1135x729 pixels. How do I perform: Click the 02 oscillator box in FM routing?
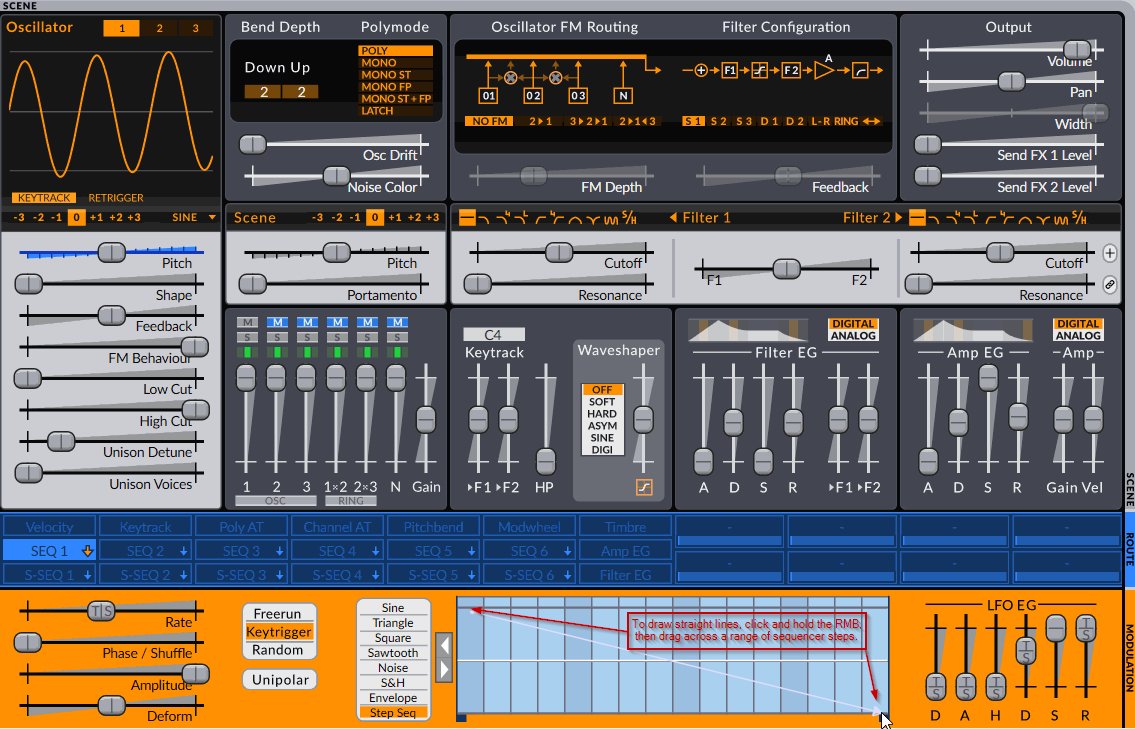[x=533, y=96]
